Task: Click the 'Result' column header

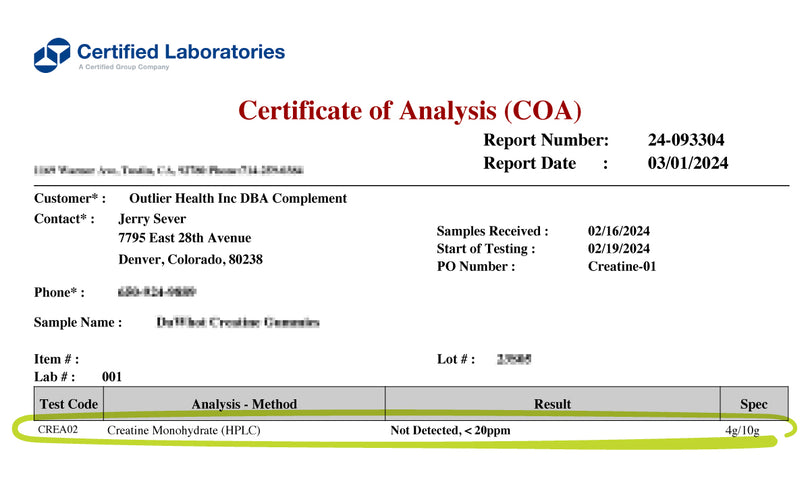Action: (552, 404)
